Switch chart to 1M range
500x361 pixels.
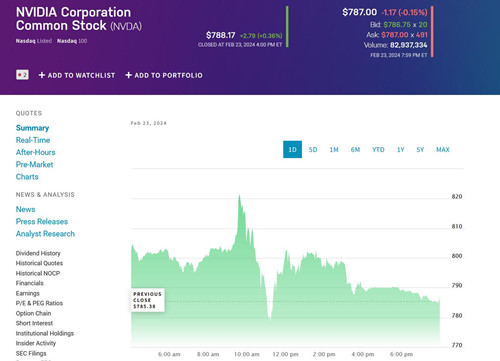coord(334,150)
